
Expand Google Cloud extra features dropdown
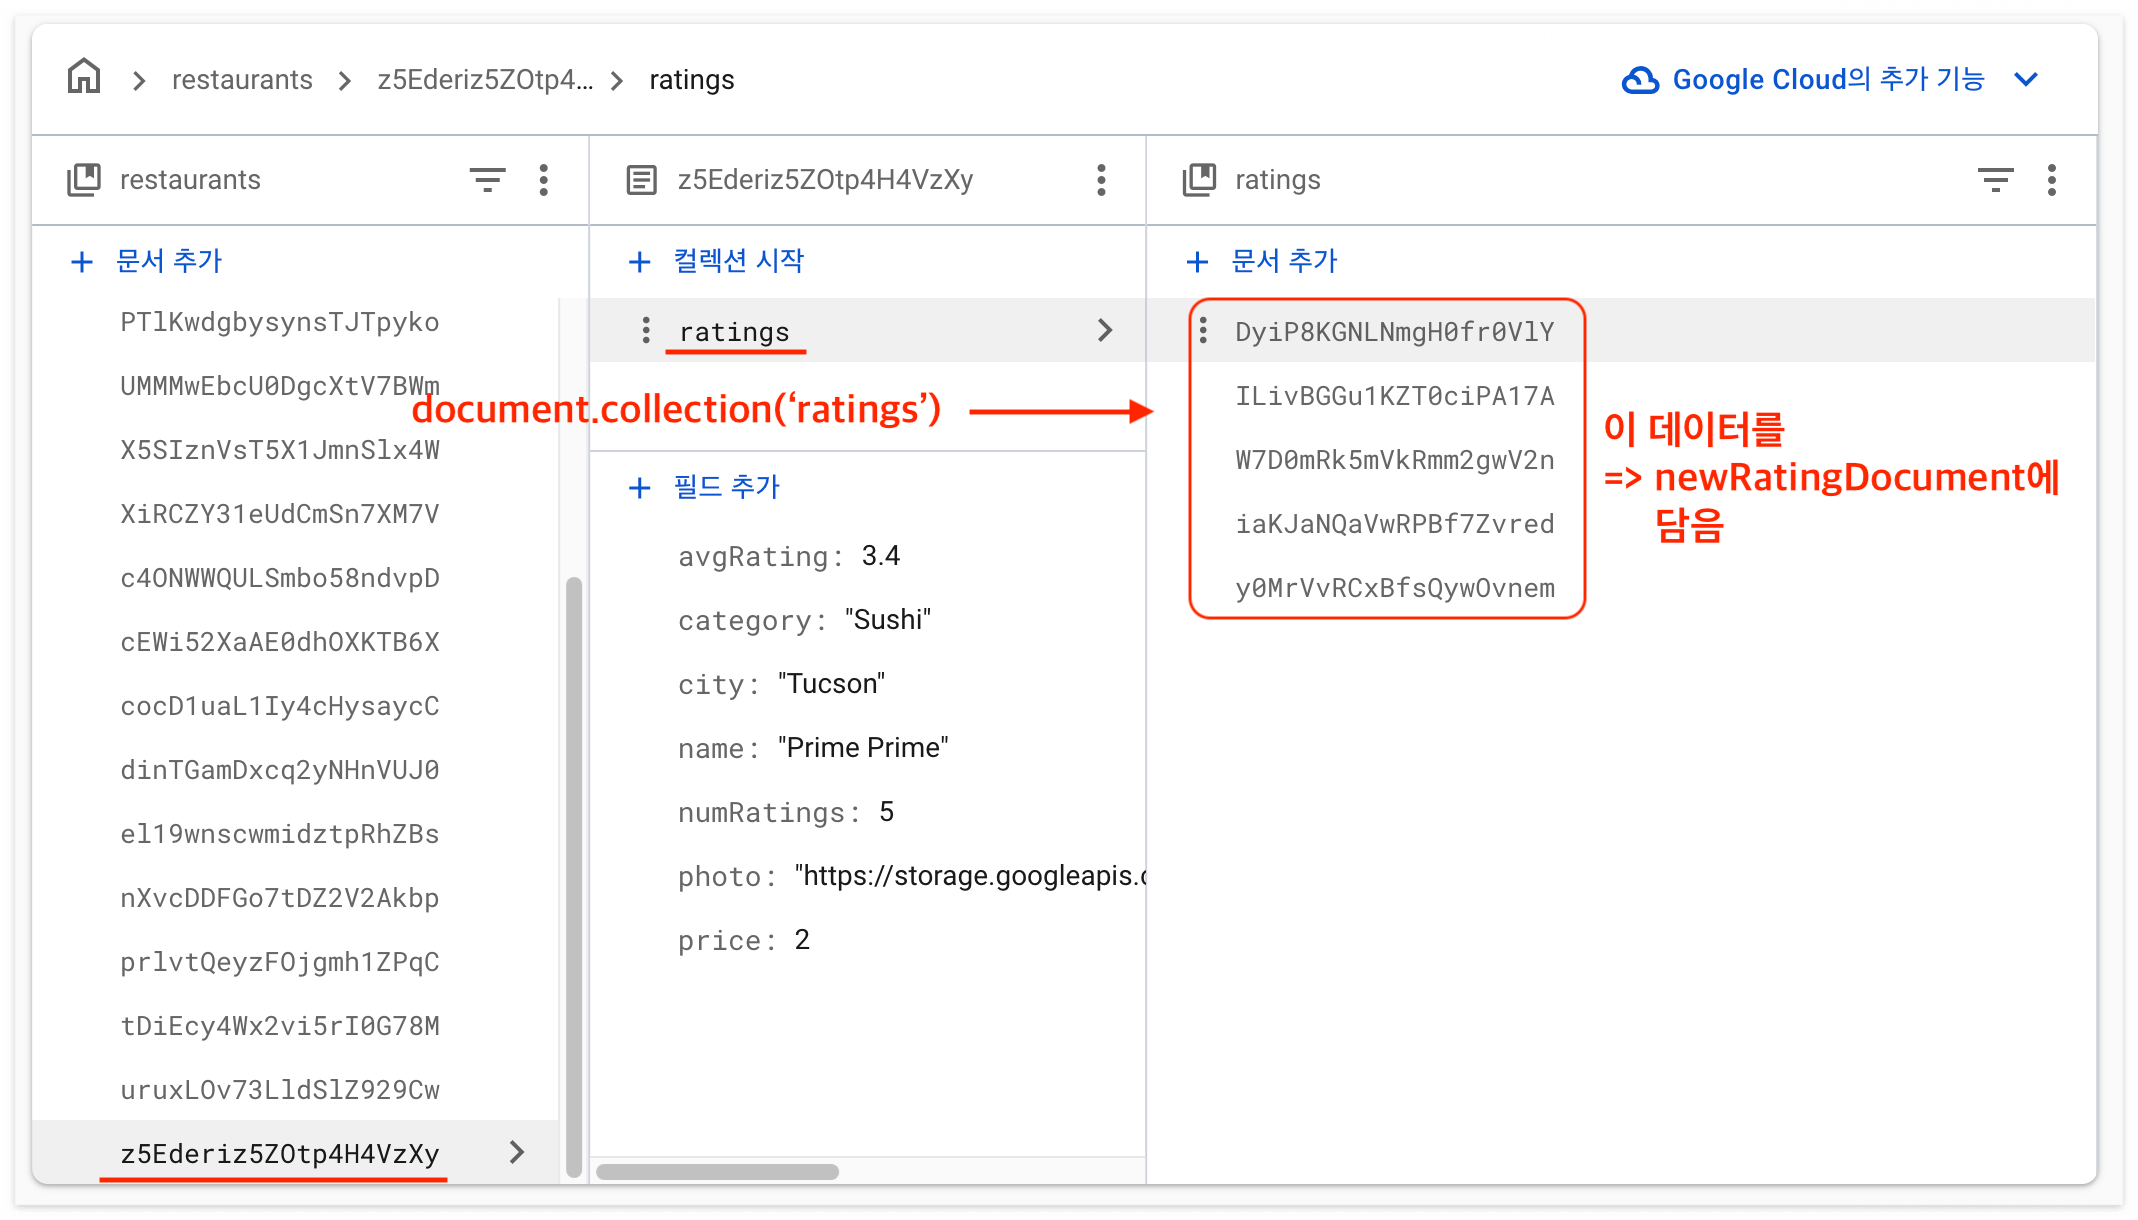[2026, 80]
